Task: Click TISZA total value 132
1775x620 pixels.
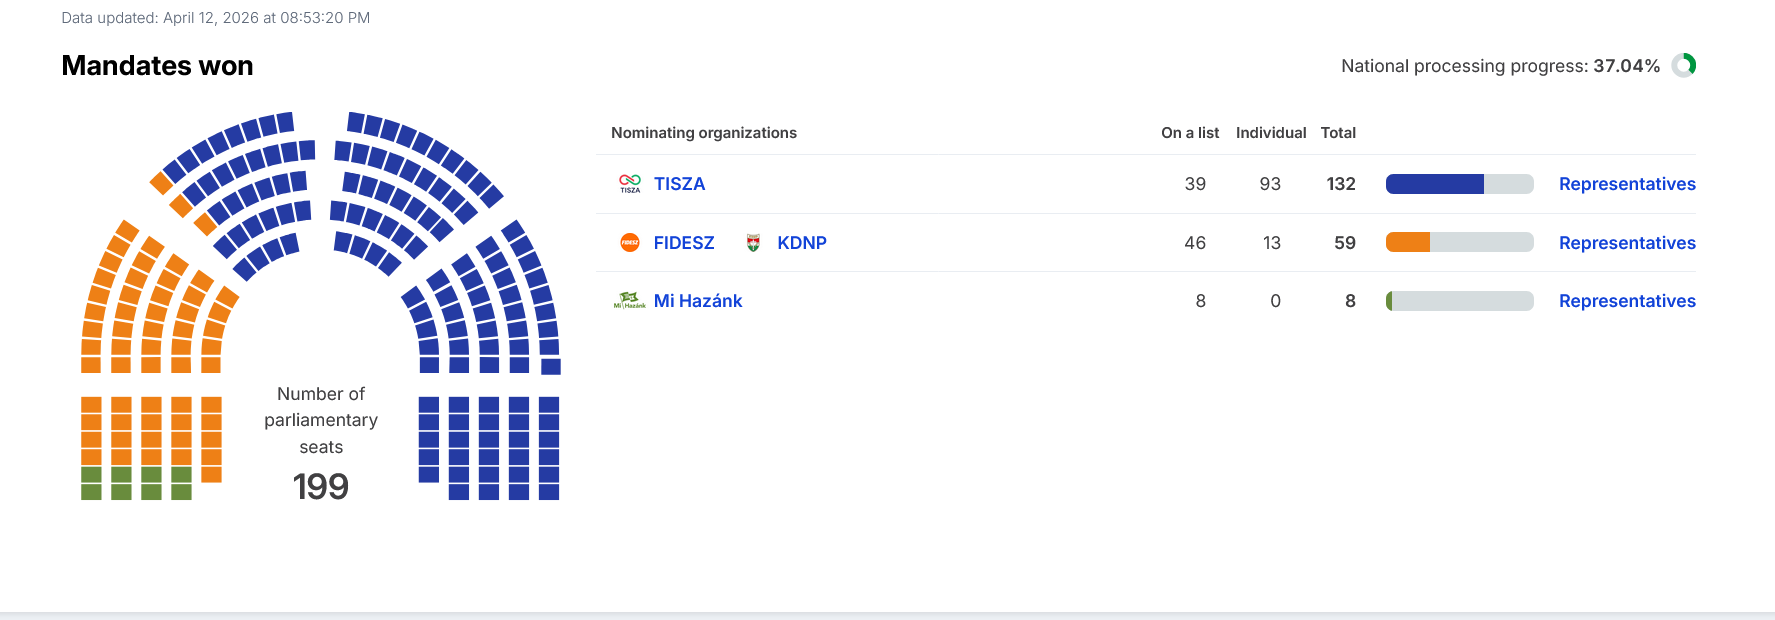Action: (1341, 184)
